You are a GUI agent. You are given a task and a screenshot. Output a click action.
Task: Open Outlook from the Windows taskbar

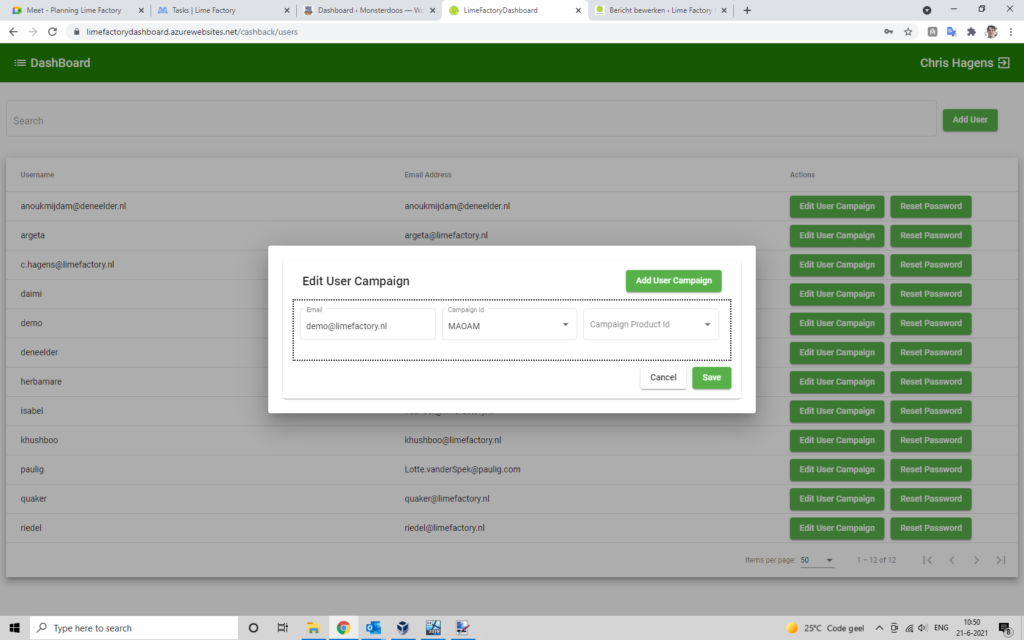tap(373, 628)
